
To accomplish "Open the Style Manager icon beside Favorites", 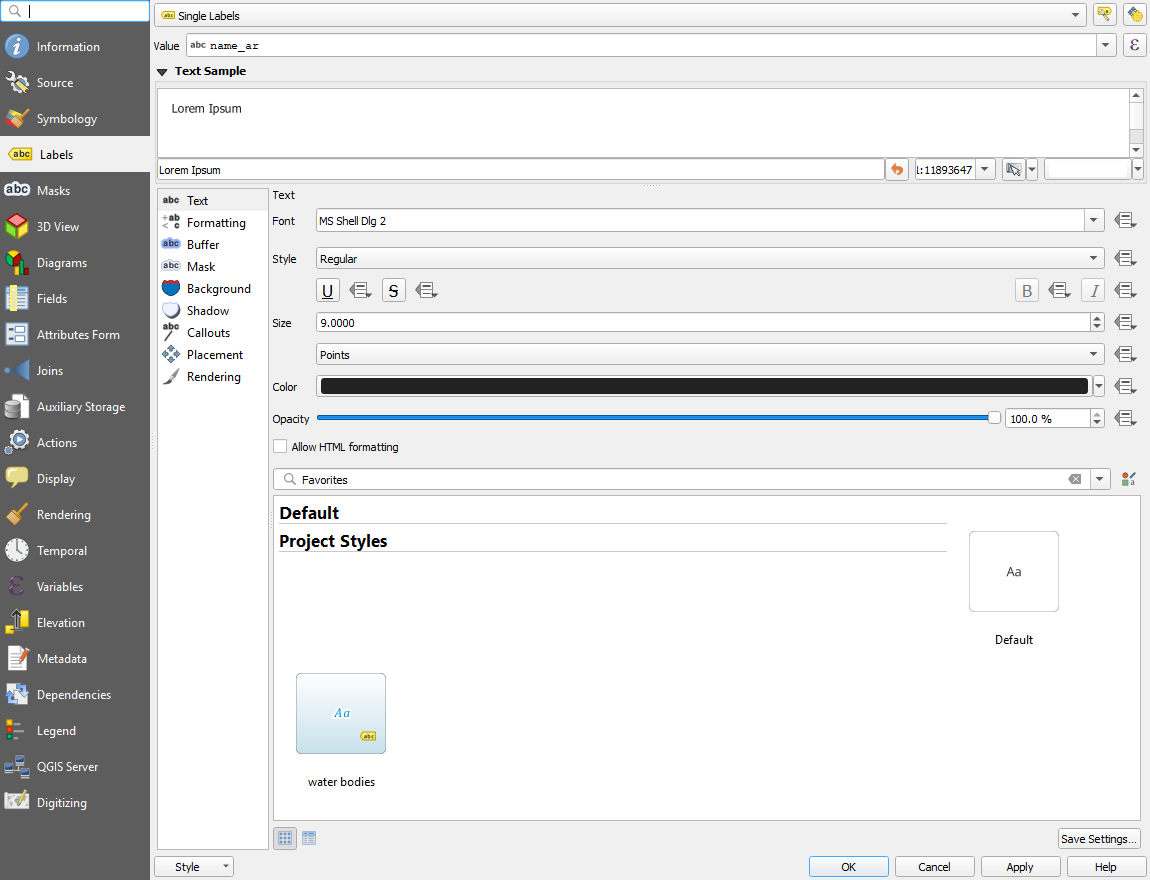I will pyautogui.click(x=1128, y=479).
